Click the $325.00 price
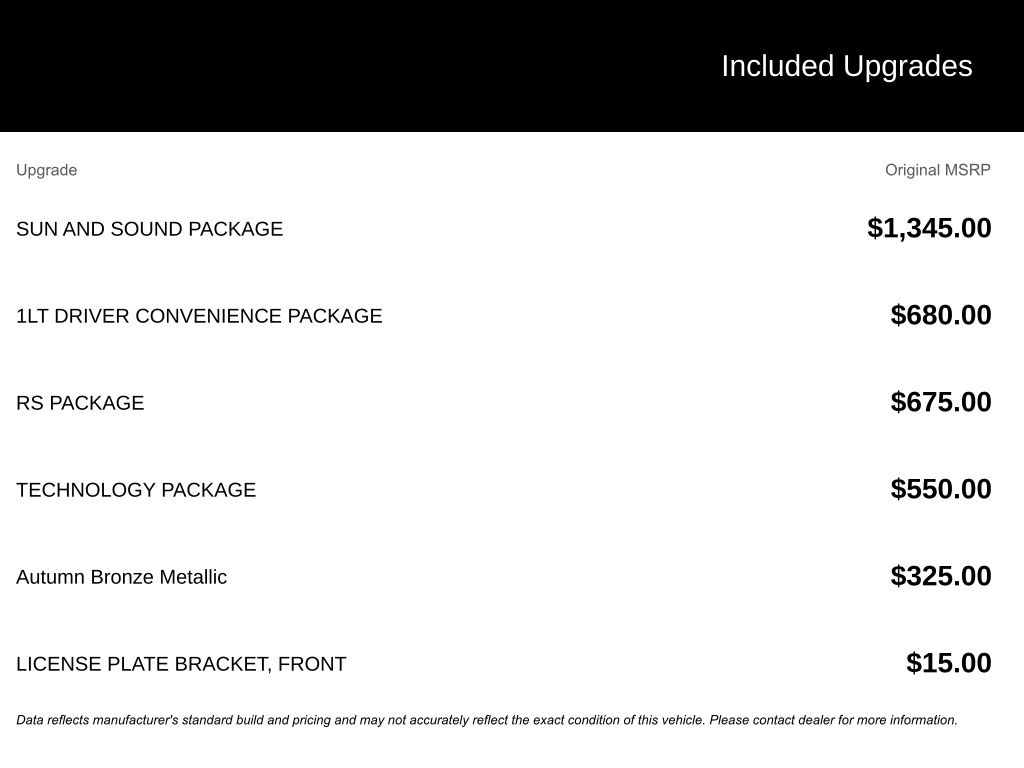 [941, 576]
